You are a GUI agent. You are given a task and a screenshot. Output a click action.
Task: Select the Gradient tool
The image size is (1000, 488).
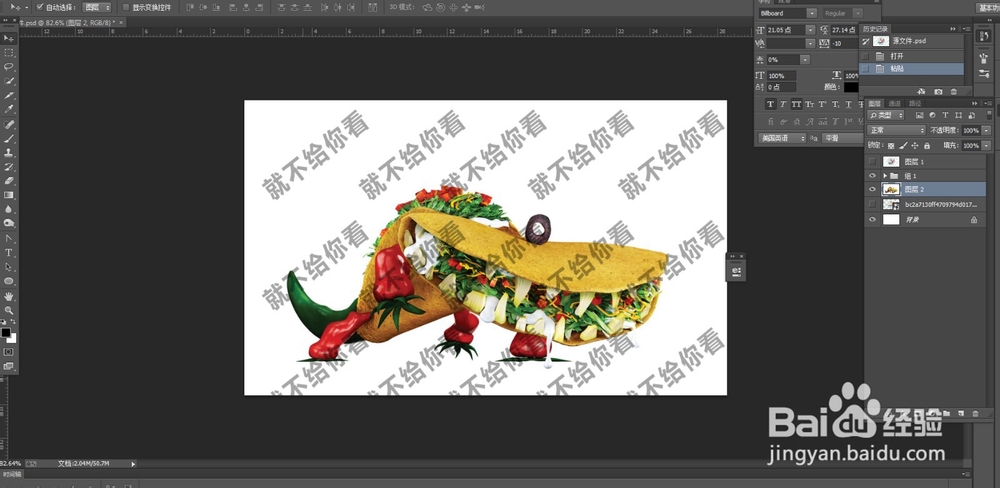point(9,195)
